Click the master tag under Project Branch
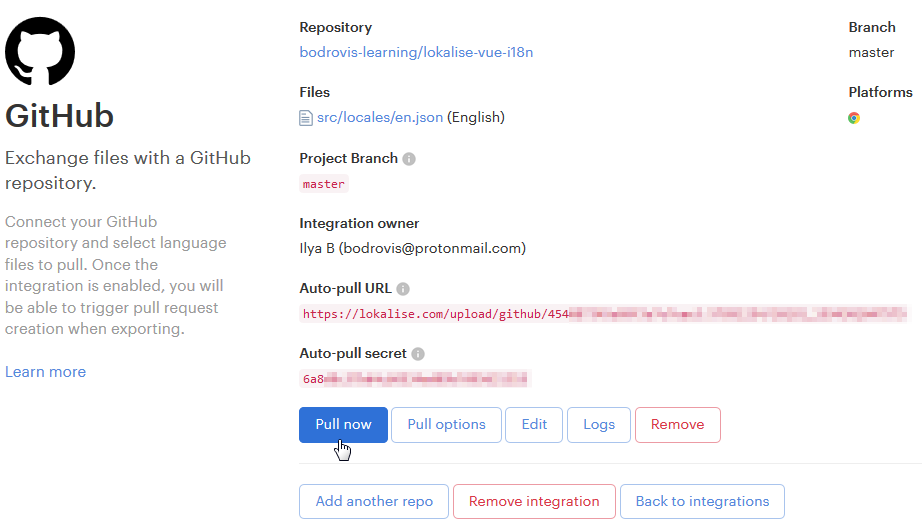This screenshot has height=527, width=922. pyautogui.click(x=324, y=184)
